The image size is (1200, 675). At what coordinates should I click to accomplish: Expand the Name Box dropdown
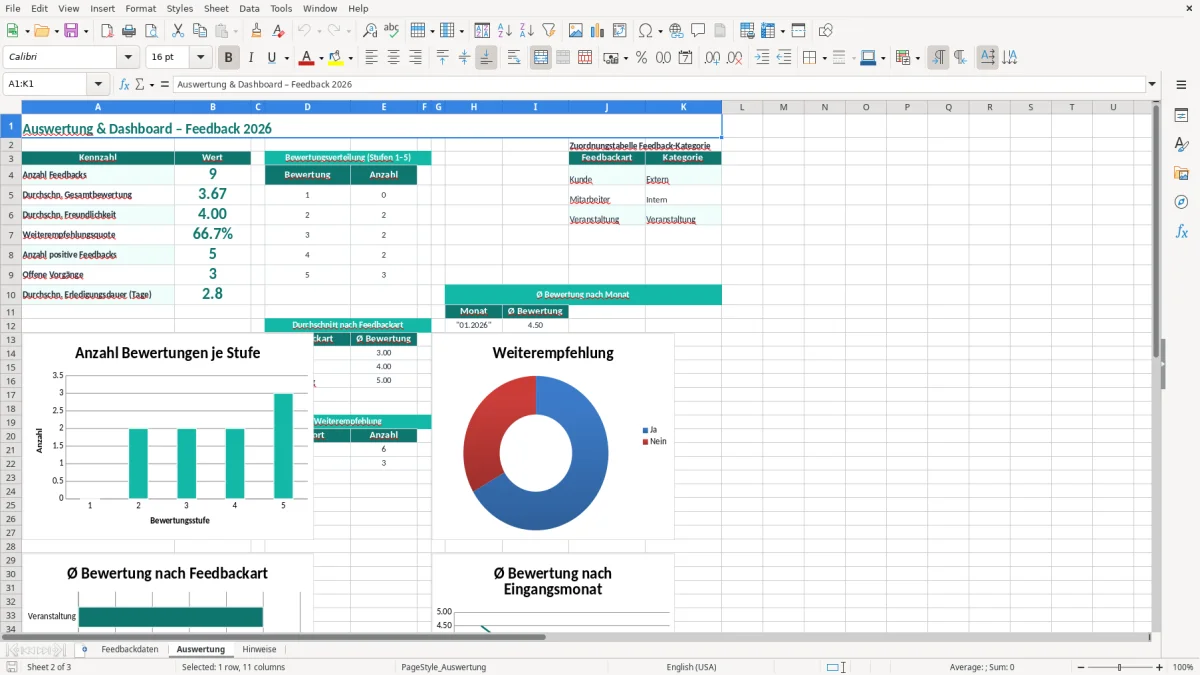[x=98, y=84]
